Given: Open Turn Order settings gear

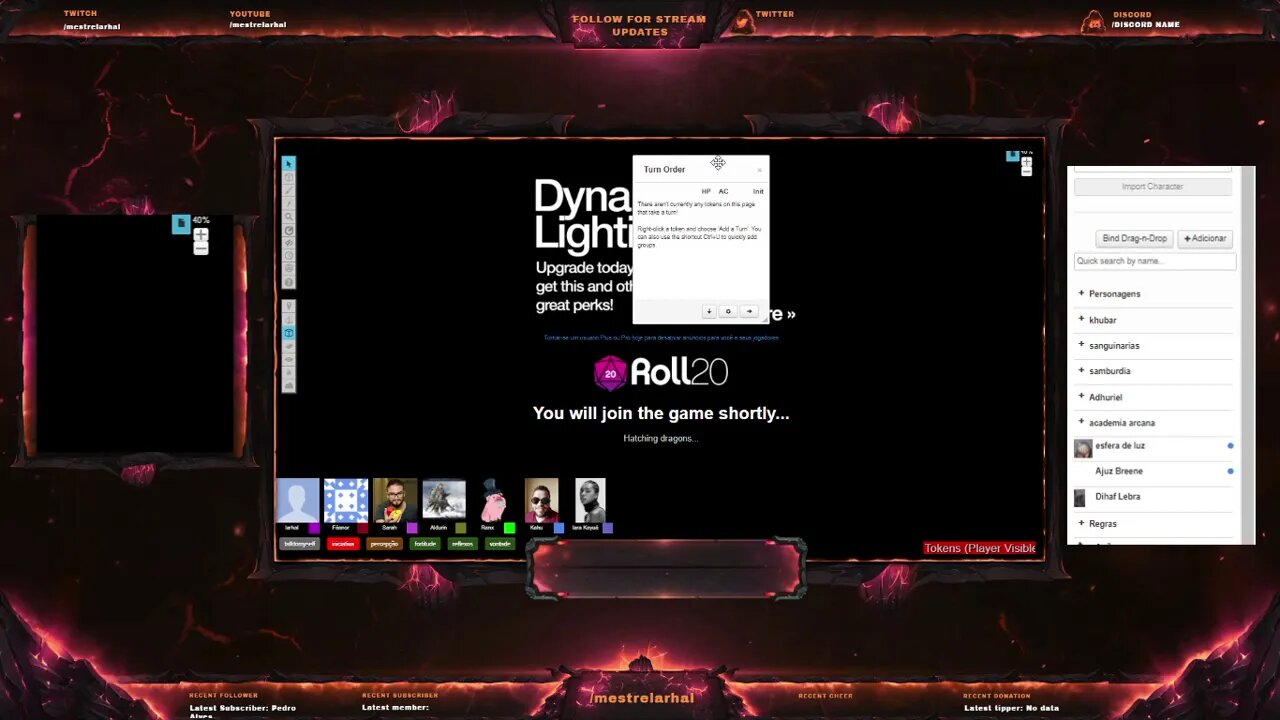Looking at the screenshot, I should (x=728, y=311).
